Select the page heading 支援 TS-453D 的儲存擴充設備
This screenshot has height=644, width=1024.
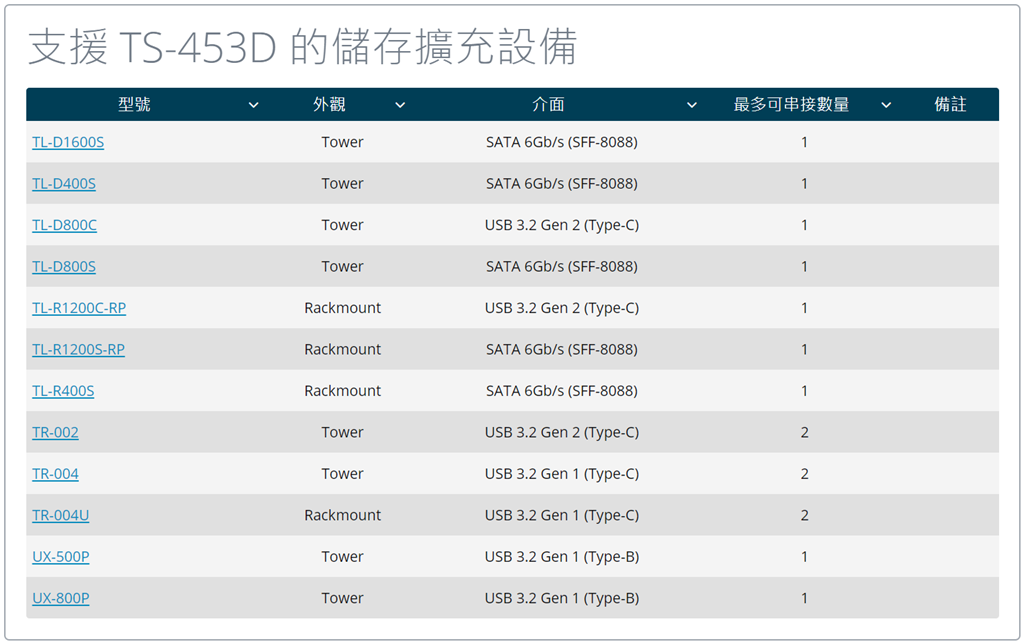pos(303,47)
